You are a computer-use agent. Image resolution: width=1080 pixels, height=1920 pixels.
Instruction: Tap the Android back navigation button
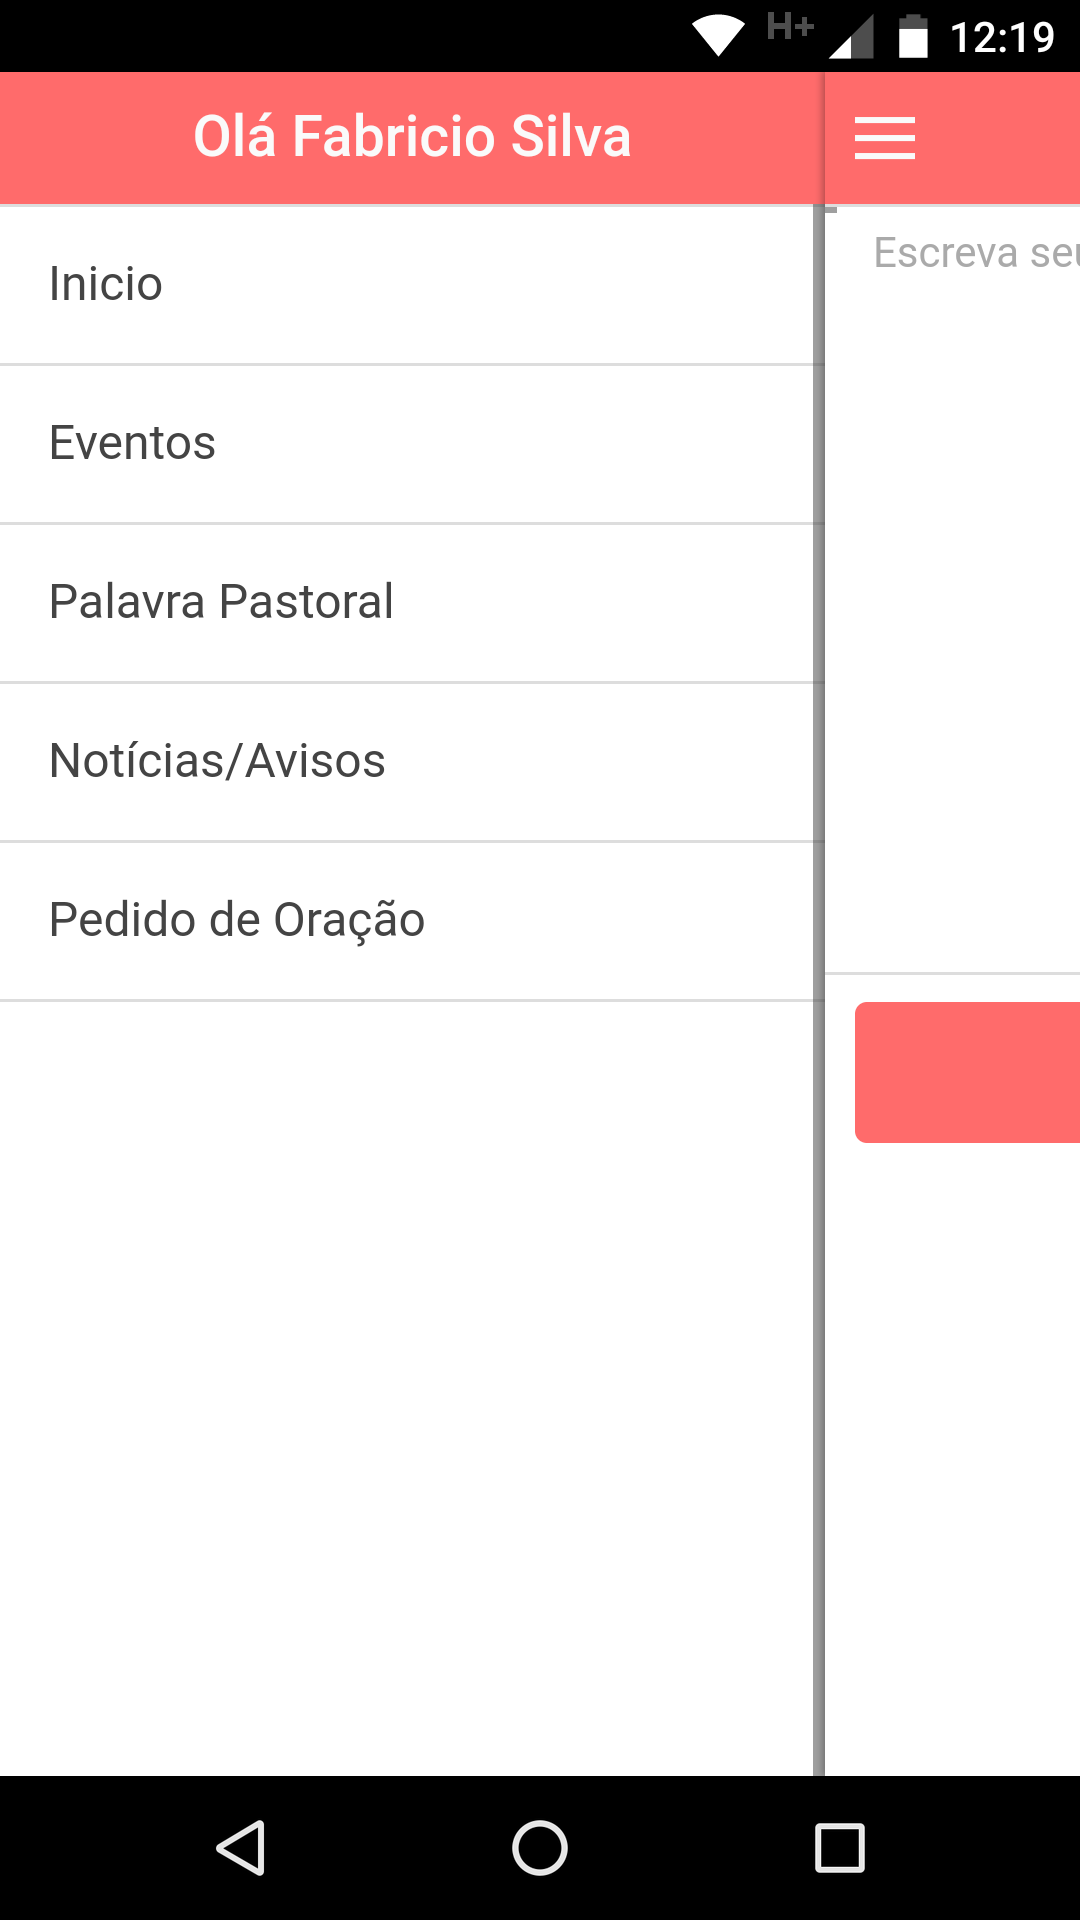pos(241,1847)
